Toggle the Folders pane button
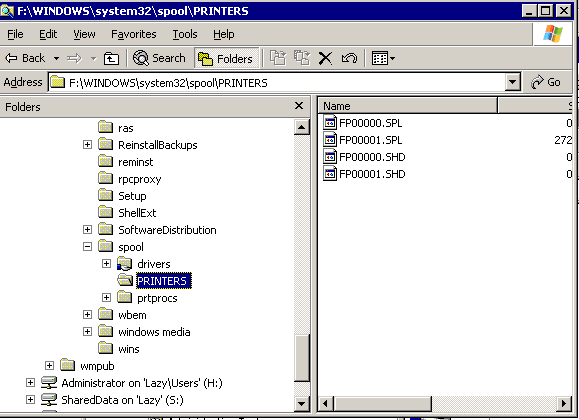579x420 pixels. pyautogui.click(x=226, y=58)
